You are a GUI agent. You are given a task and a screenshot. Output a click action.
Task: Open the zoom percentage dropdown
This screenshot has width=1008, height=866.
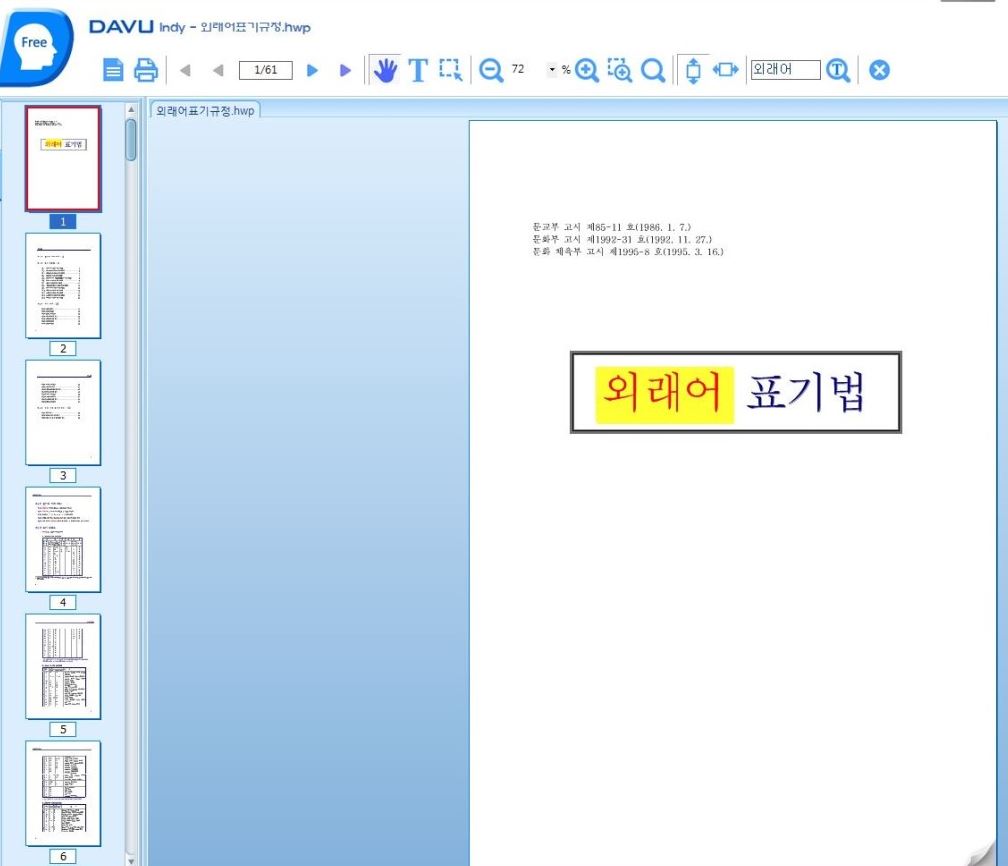(x=551, y=70)
